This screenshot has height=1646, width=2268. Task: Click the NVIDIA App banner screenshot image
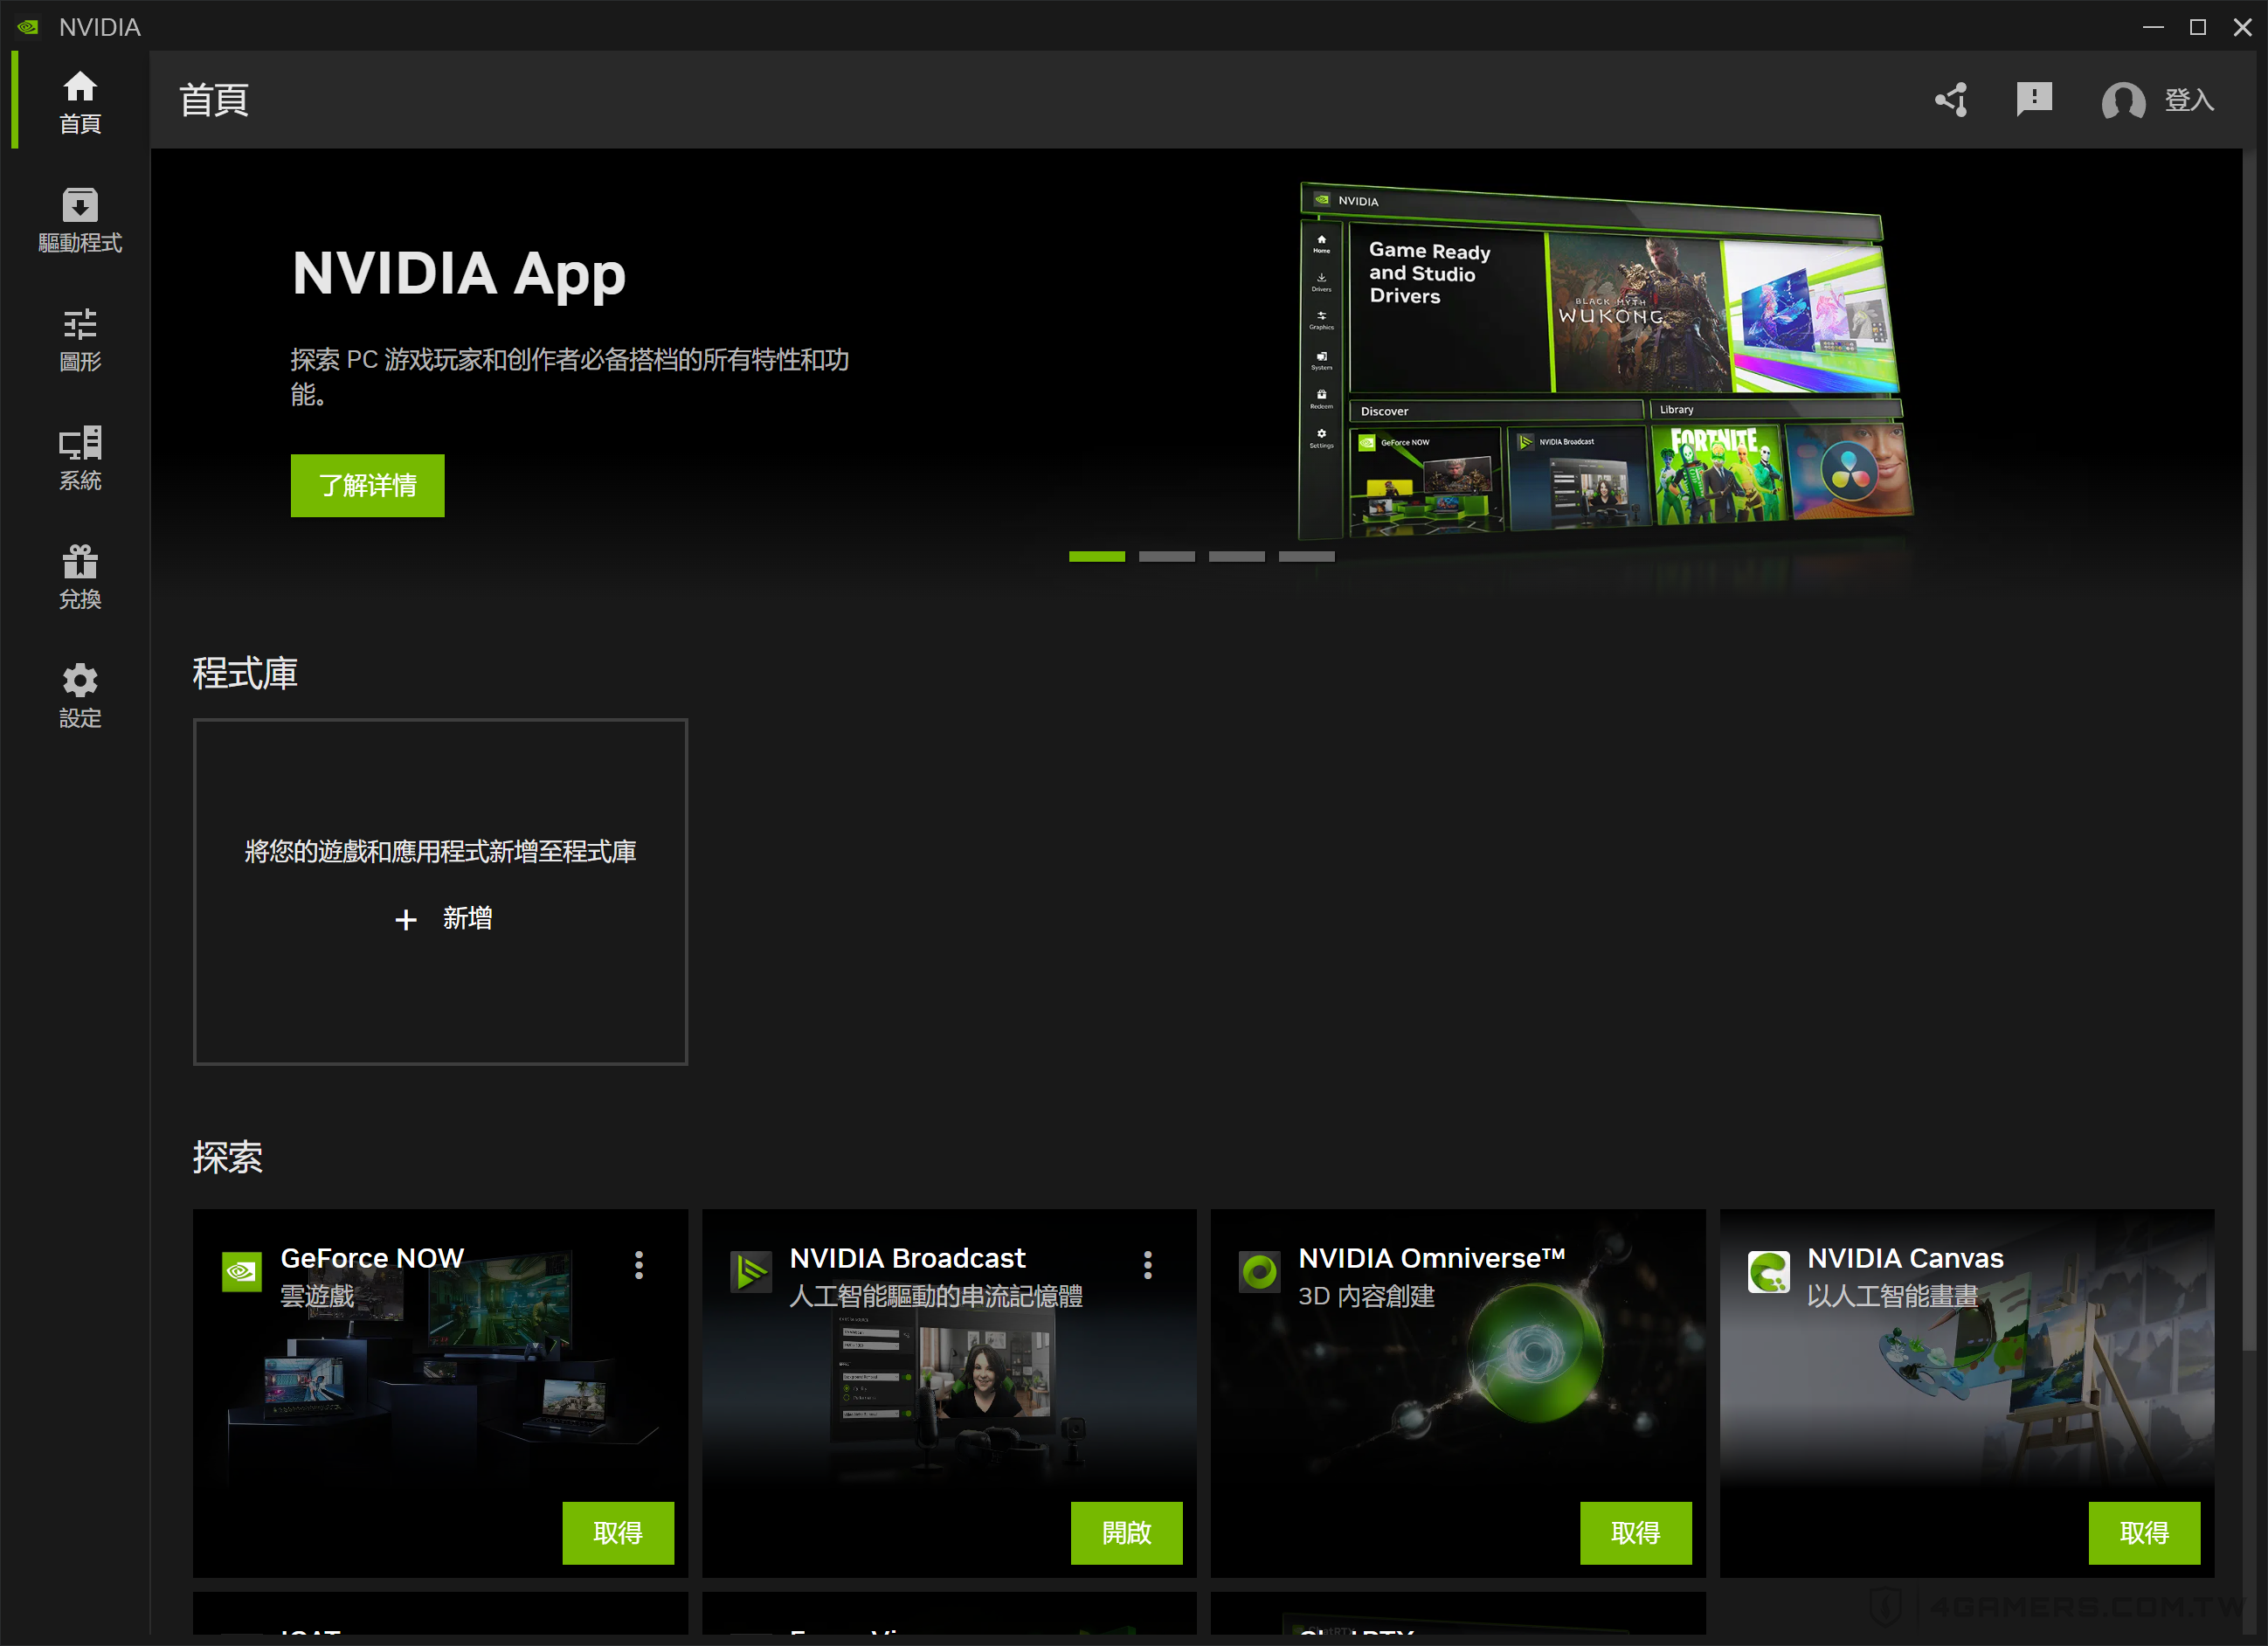tap(1605, 360)
